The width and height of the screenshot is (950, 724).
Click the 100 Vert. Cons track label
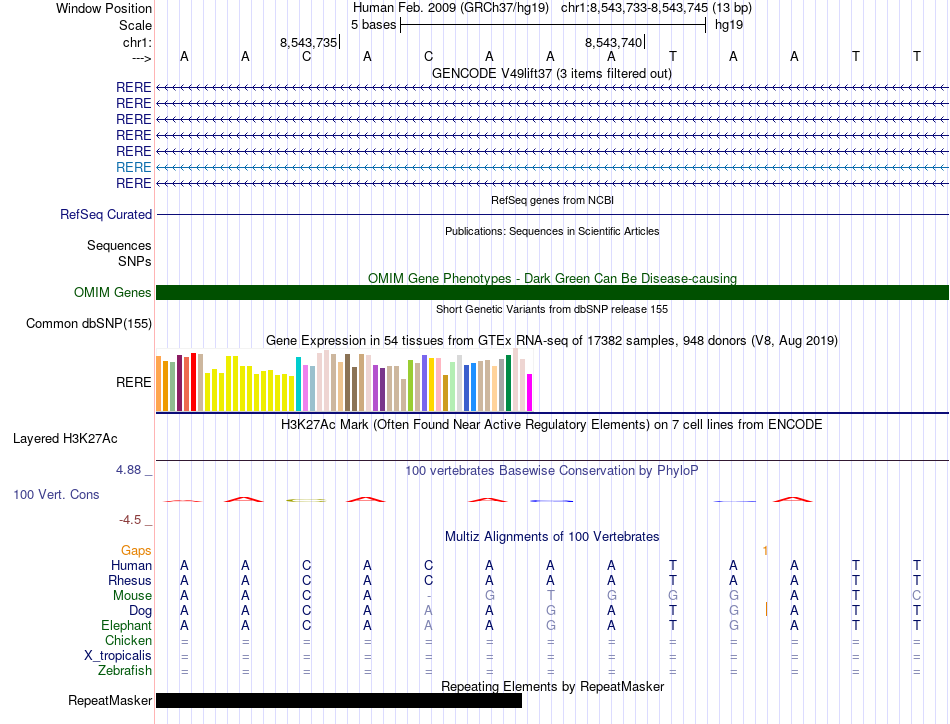coord(56,494)
